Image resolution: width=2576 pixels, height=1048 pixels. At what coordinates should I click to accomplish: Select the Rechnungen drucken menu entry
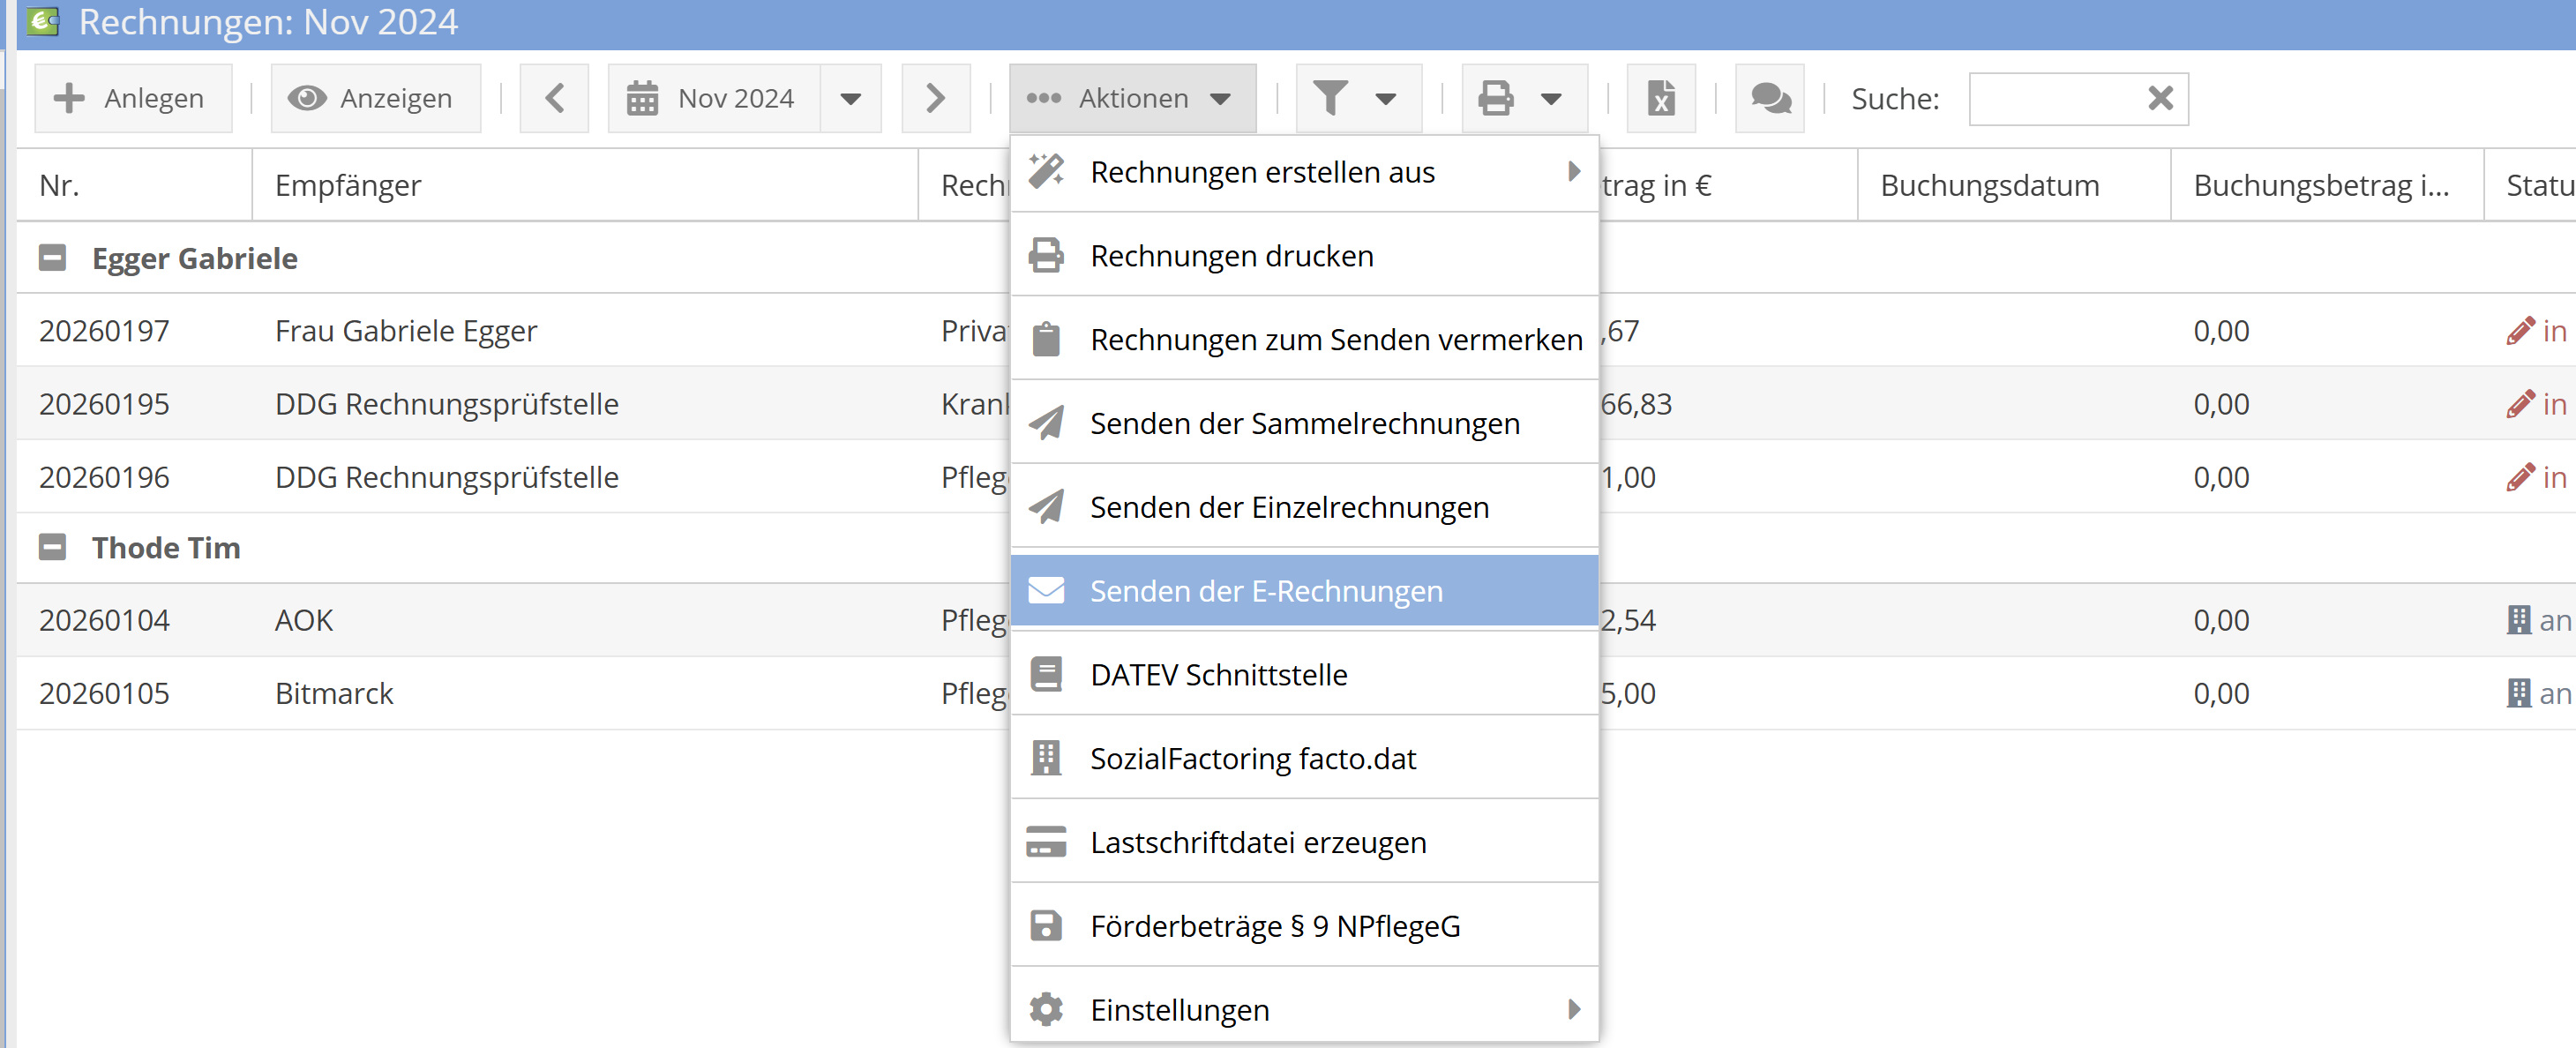[x=1232, y=255]
